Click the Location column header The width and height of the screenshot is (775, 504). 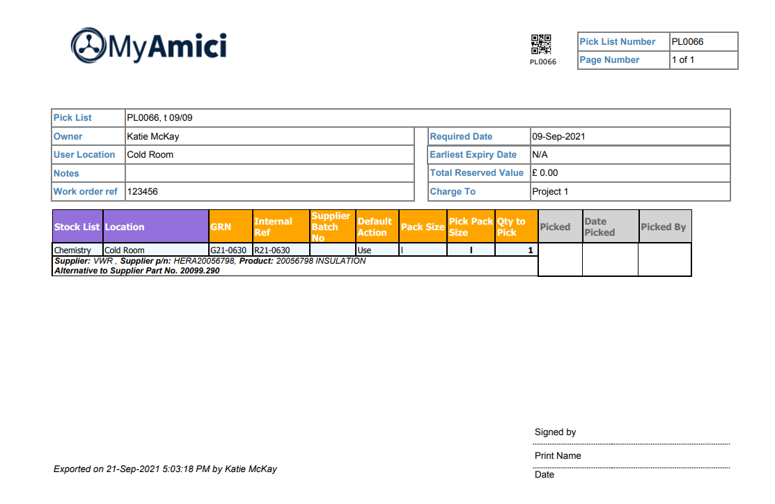(156, 227)
